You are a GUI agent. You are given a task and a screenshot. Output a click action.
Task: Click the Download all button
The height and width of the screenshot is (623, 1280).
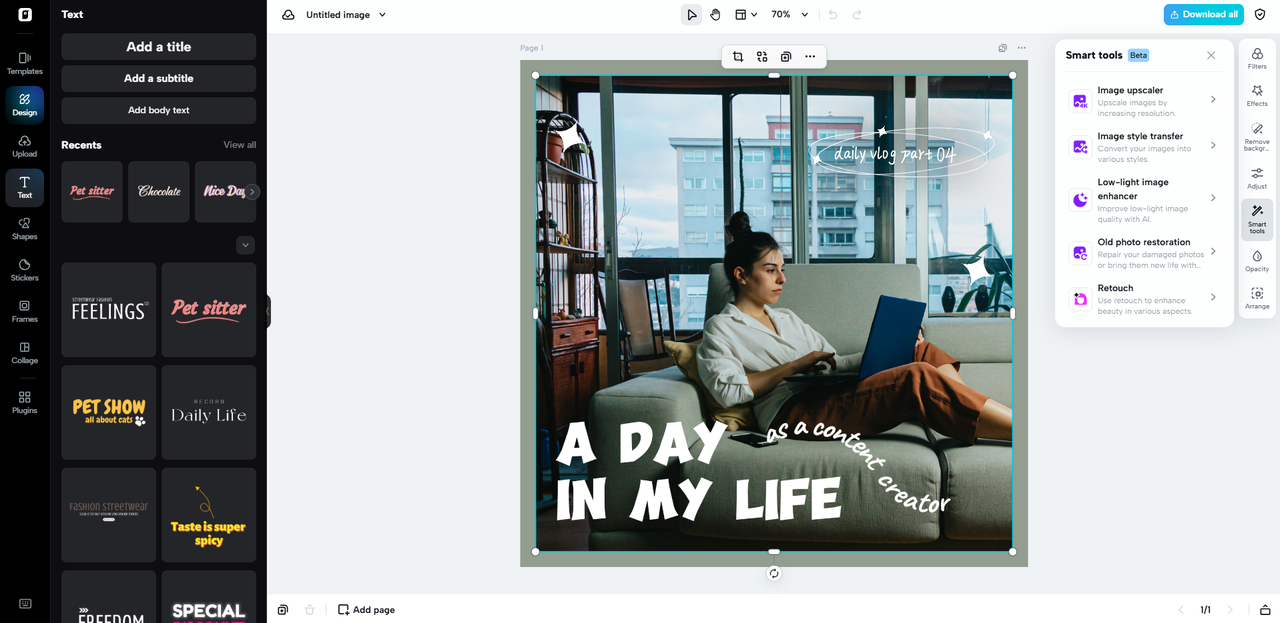1203,15
